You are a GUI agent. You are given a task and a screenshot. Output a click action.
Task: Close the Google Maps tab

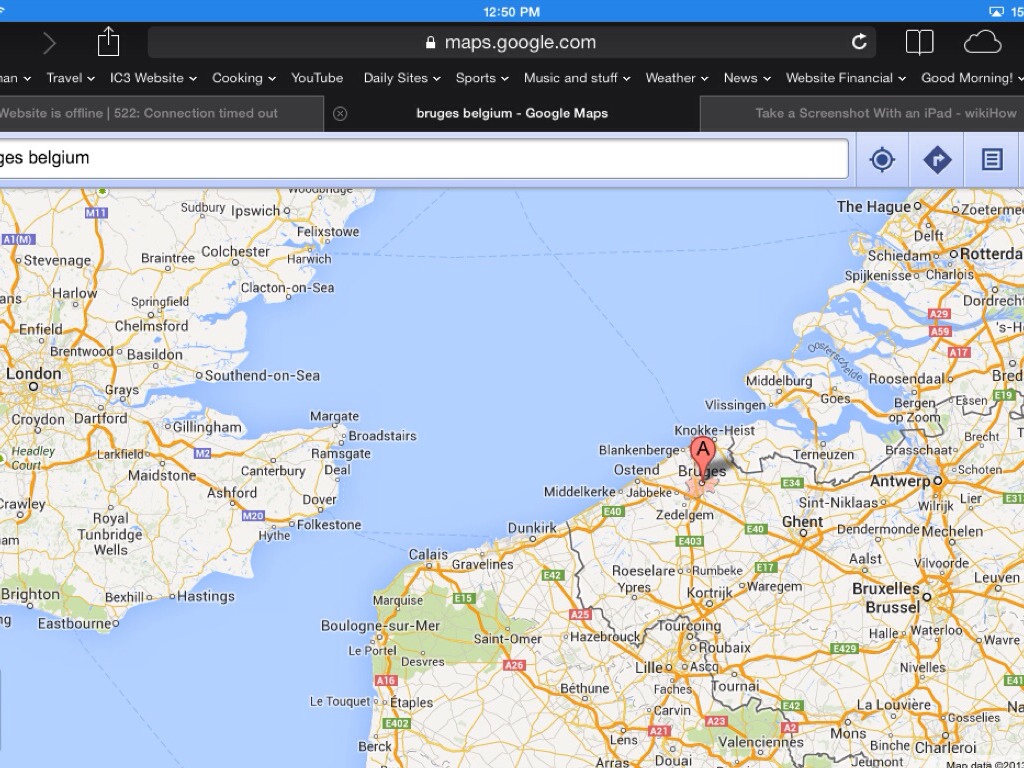(340, 113)
